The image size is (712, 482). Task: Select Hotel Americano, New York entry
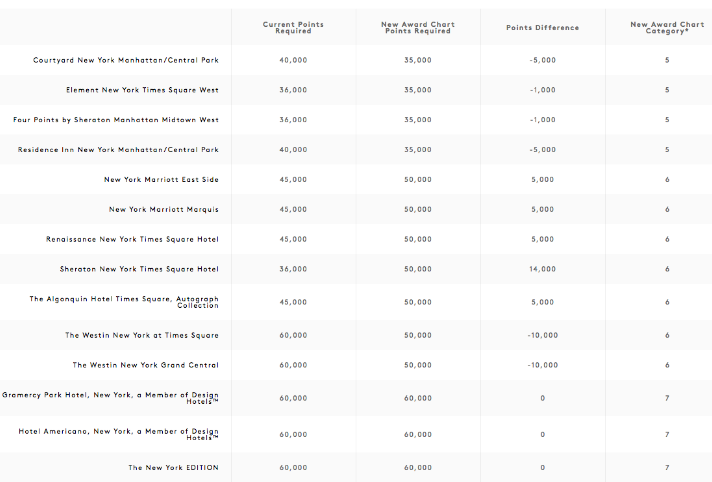click(x=118, y=433)
